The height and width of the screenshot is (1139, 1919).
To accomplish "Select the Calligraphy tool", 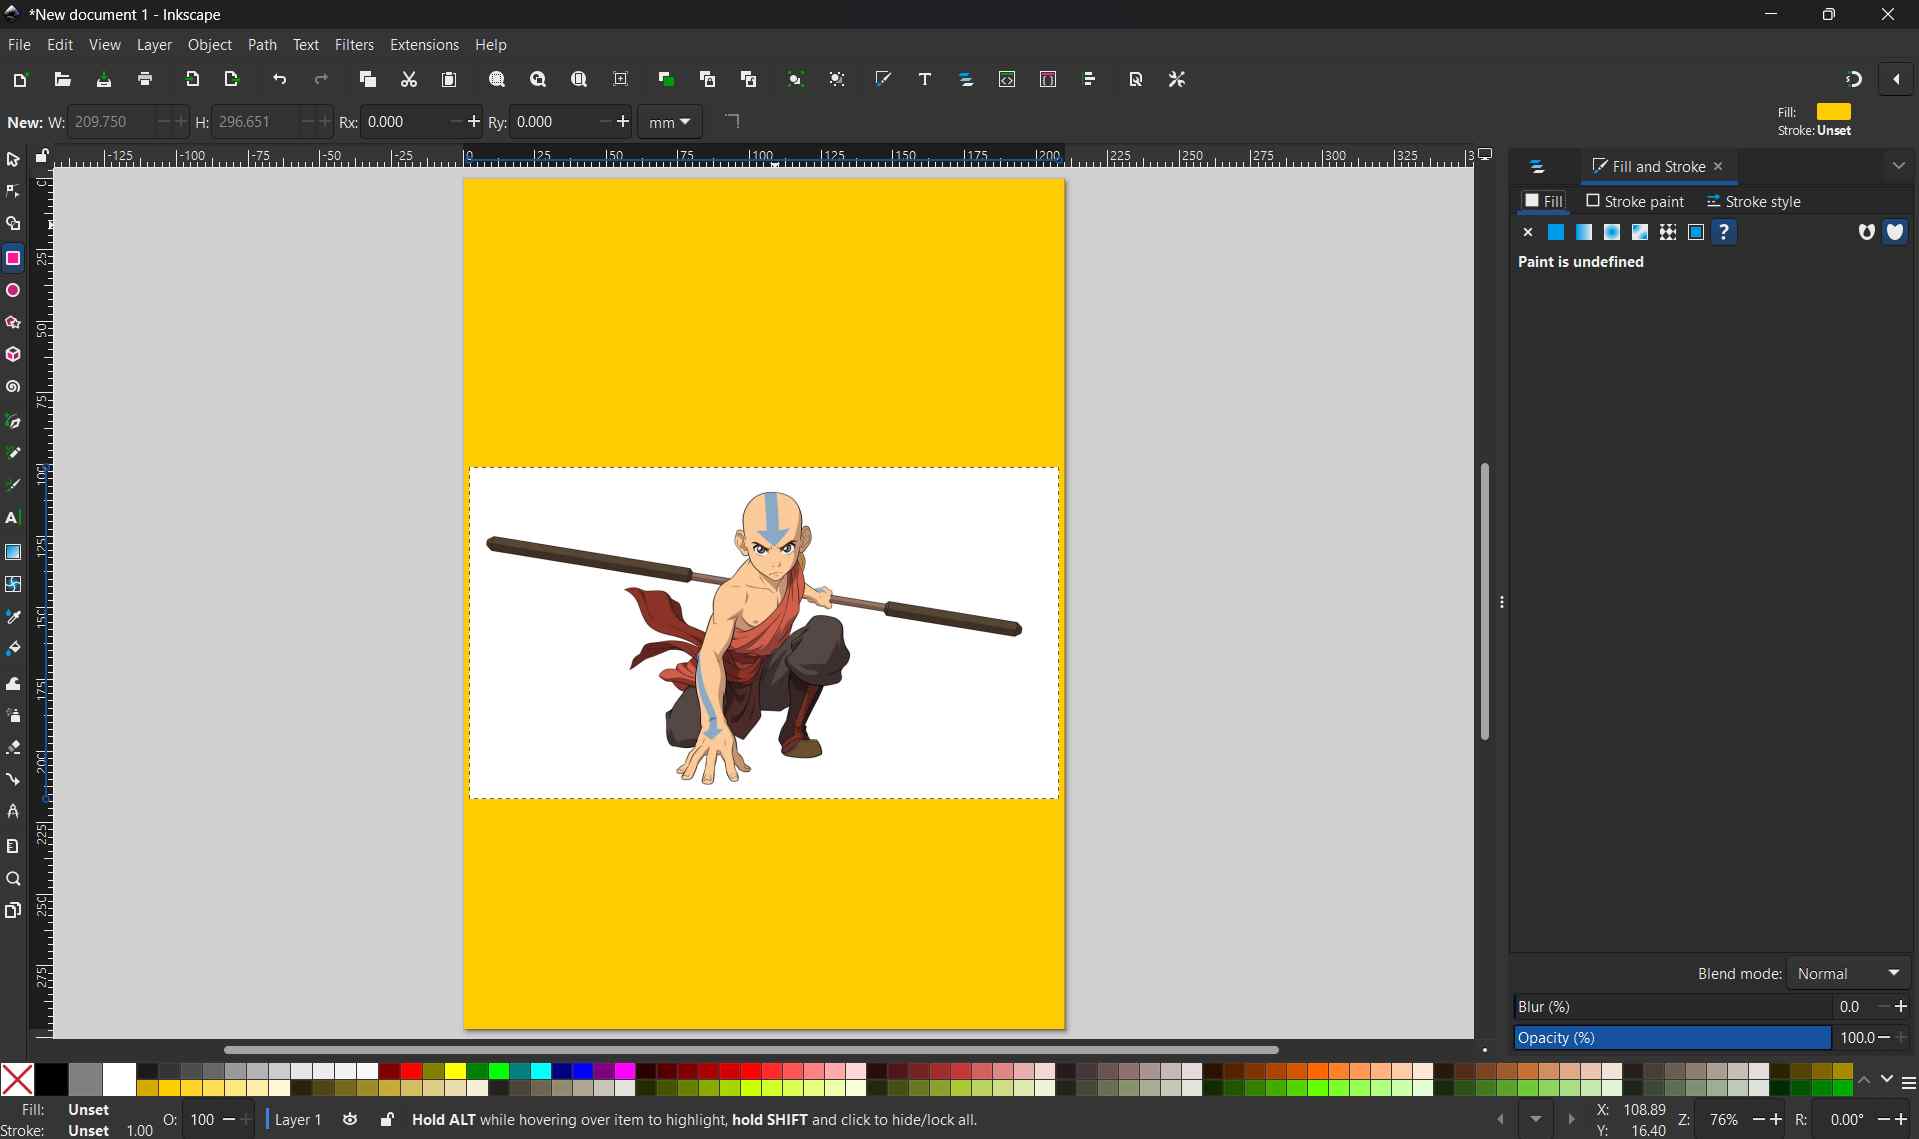I will (x=13, y=484).
